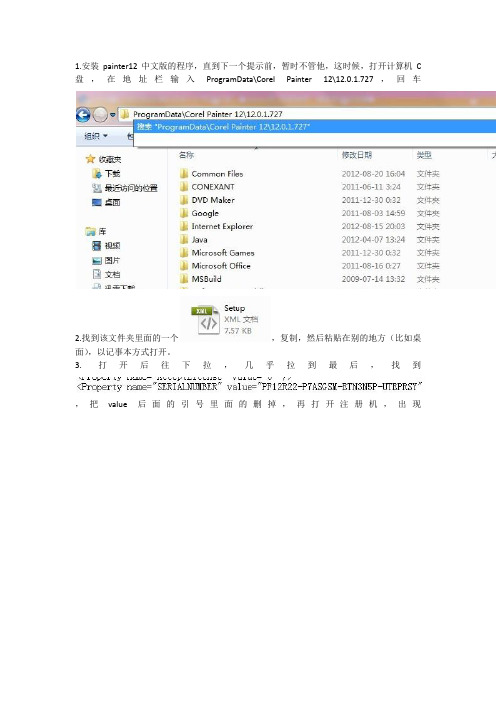The height and width of the screenshot is (702, 496).
Task: Select 库 in the navigation pane
Action: 103,231
